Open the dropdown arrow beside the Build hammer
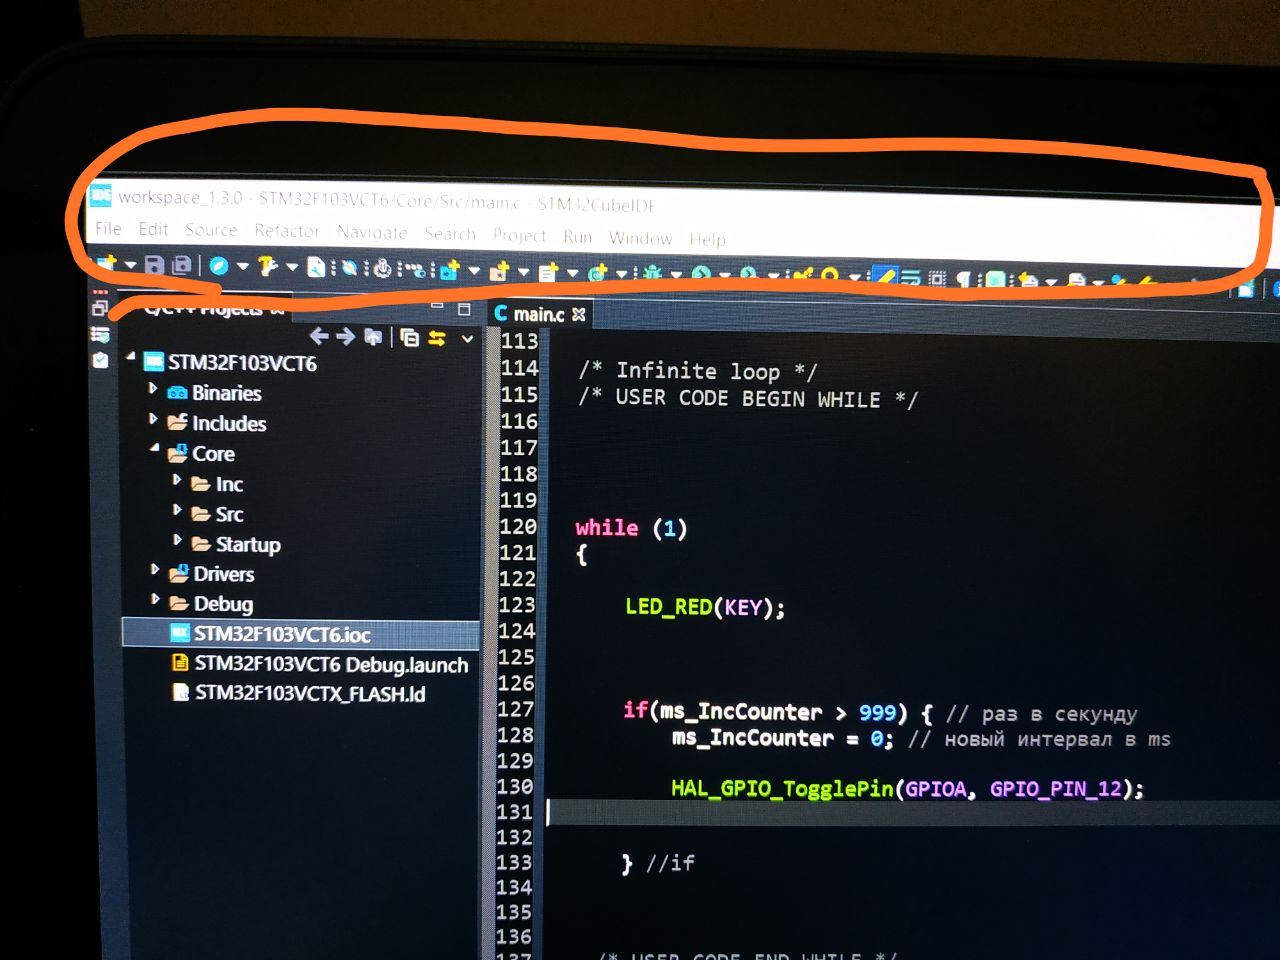Image resolution: width=1280 pixels, height=960 pixels. 292,267
